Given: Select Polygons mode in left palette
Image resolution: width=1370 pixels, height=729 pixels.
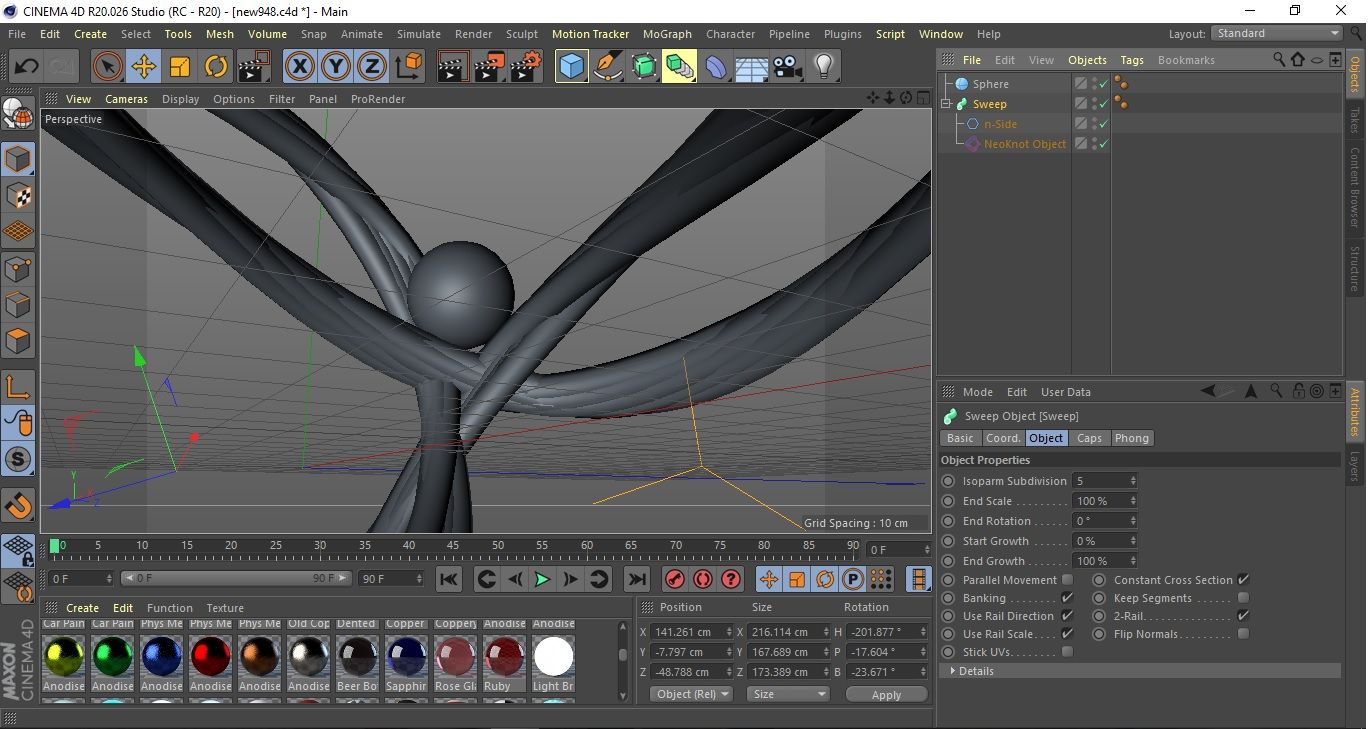Looking at the screenshot, I should (x=18, y=340).
